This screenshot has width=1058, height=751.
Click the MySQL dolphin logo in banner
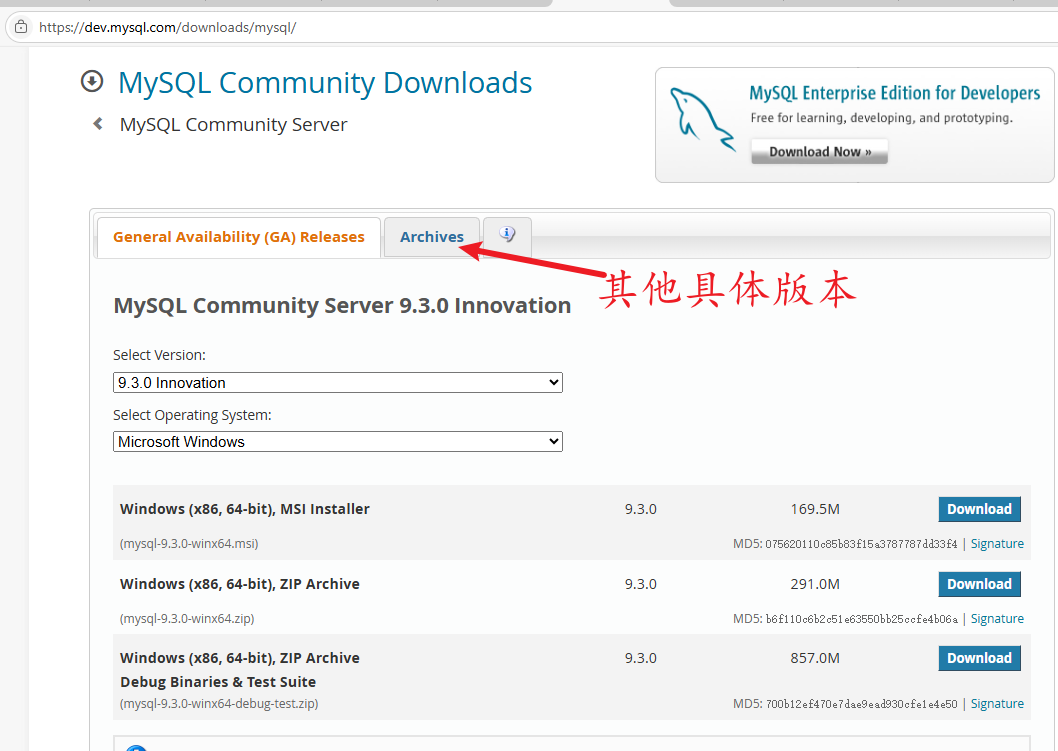(x=702, y=119)
